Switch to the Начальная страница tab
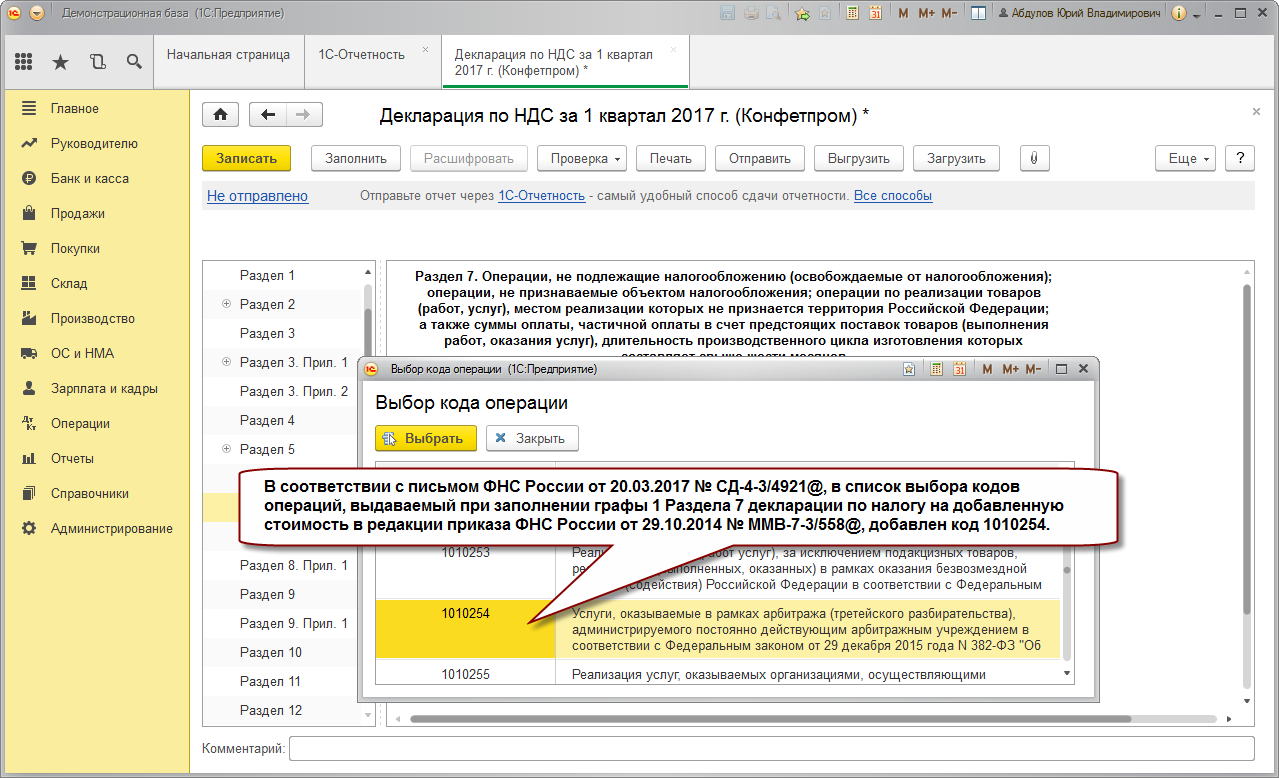Screen dimensions: 1279x778 pos(228,55)
